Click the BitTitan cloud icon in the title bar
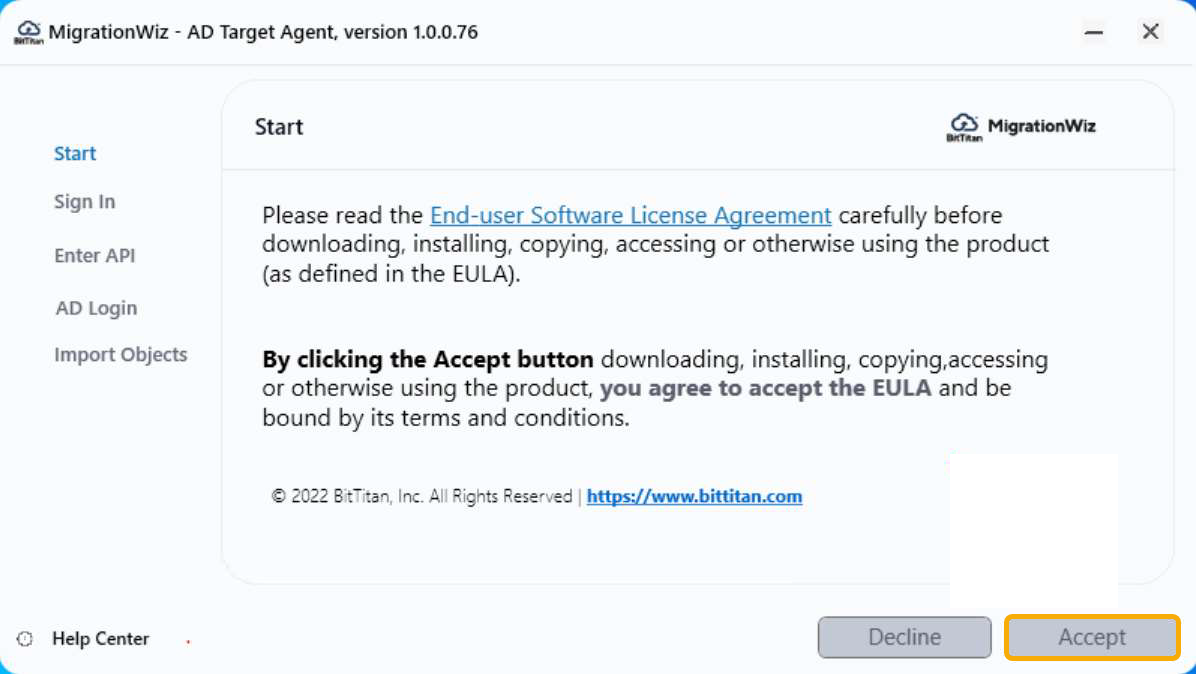Viewport: 1196px width, 674px height. coord(29,31)
